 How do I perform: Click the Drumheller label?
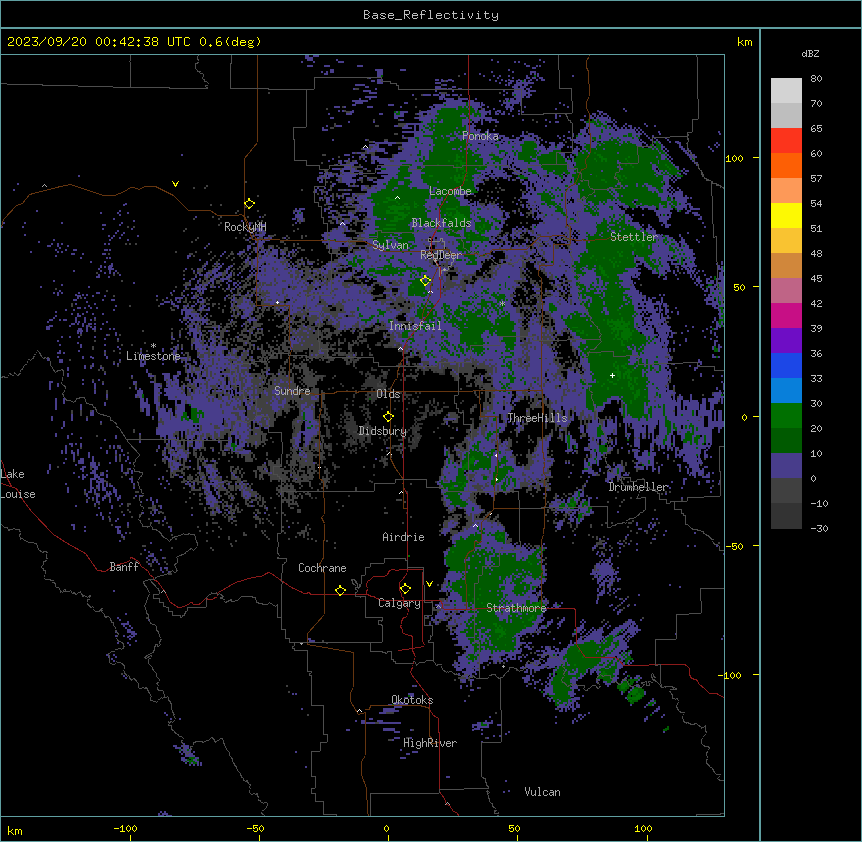pyautogui.click(x=638, y=487)
